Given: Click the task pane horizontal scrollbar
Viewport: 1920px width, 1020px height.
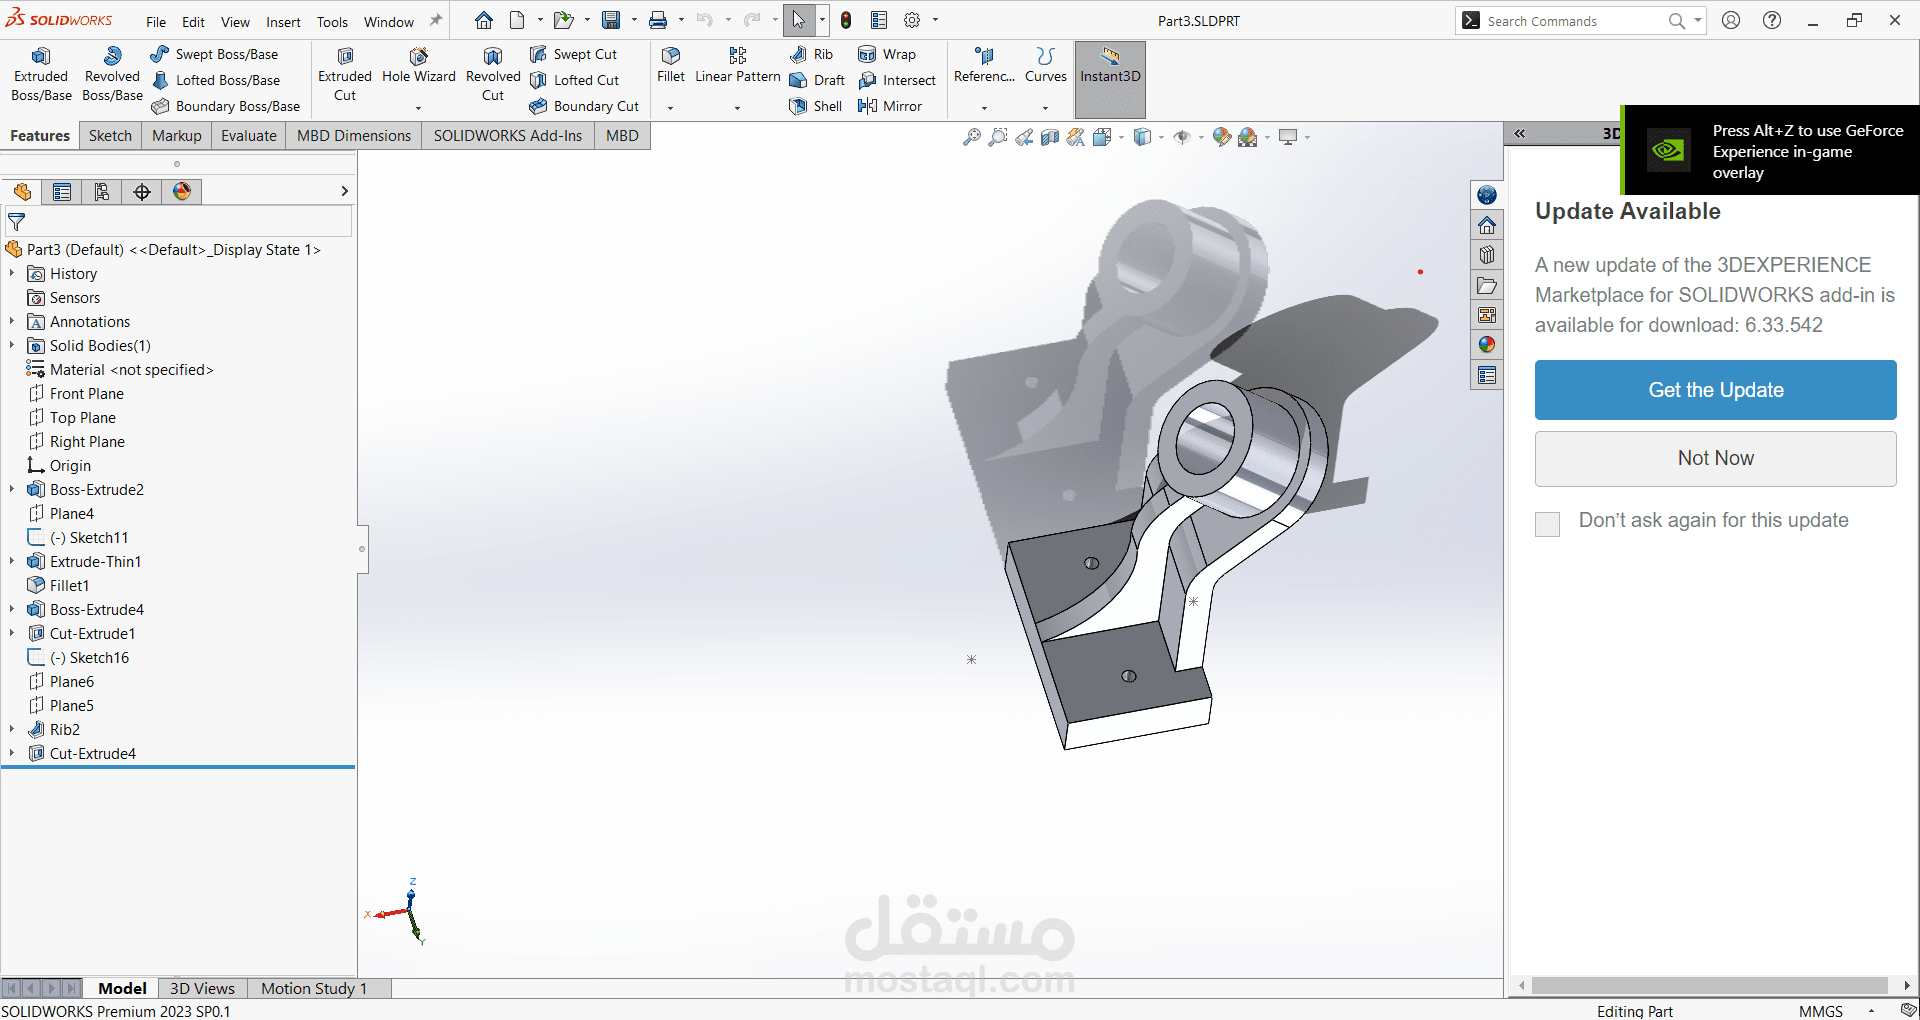Looking at the screenshot, I should 1709,986.
